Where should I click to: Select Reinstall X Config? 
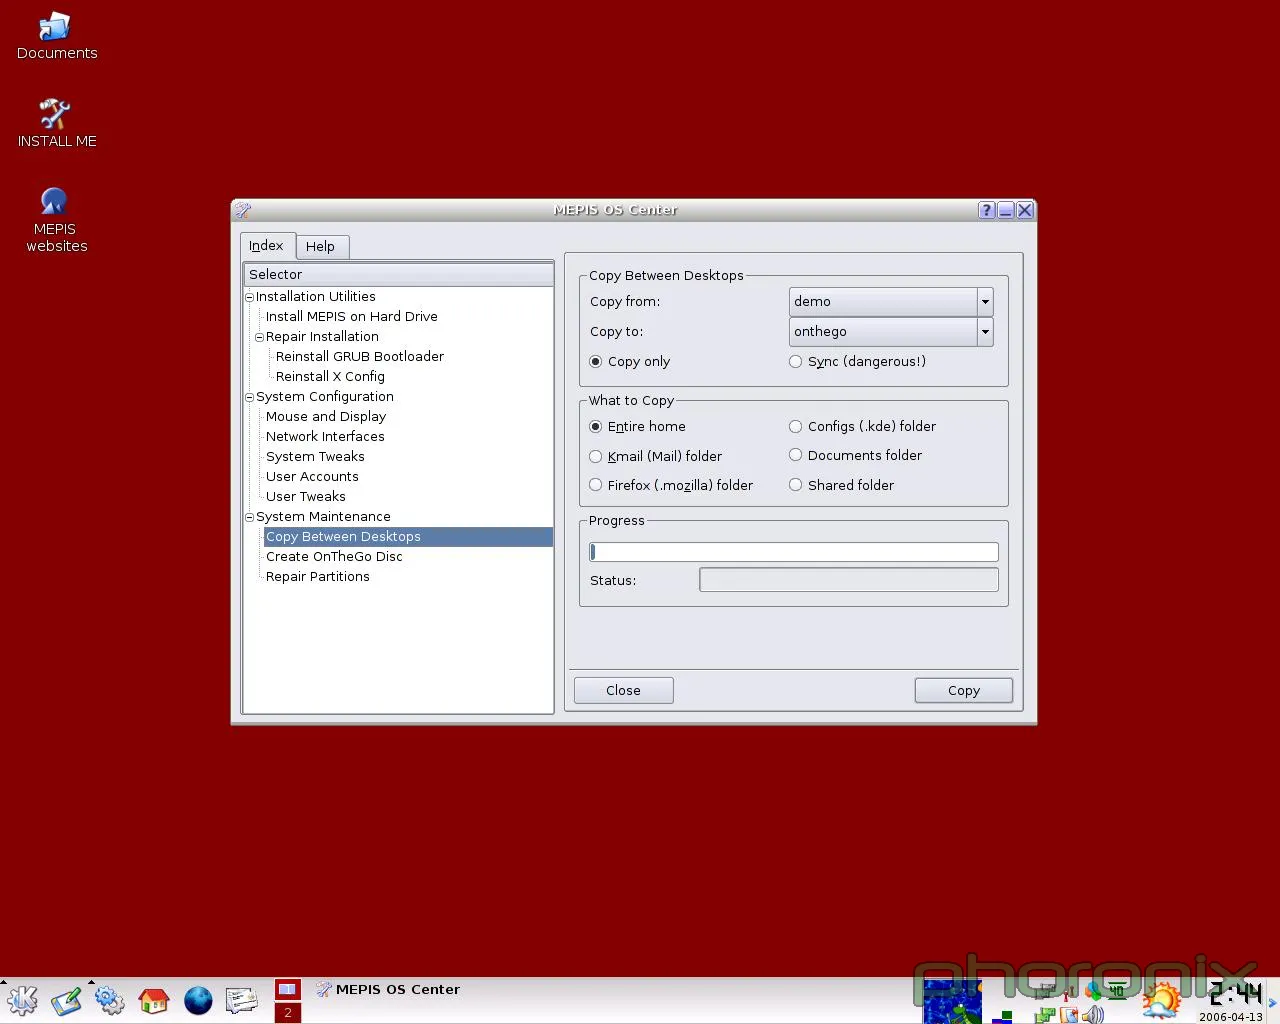click(330, 376)
